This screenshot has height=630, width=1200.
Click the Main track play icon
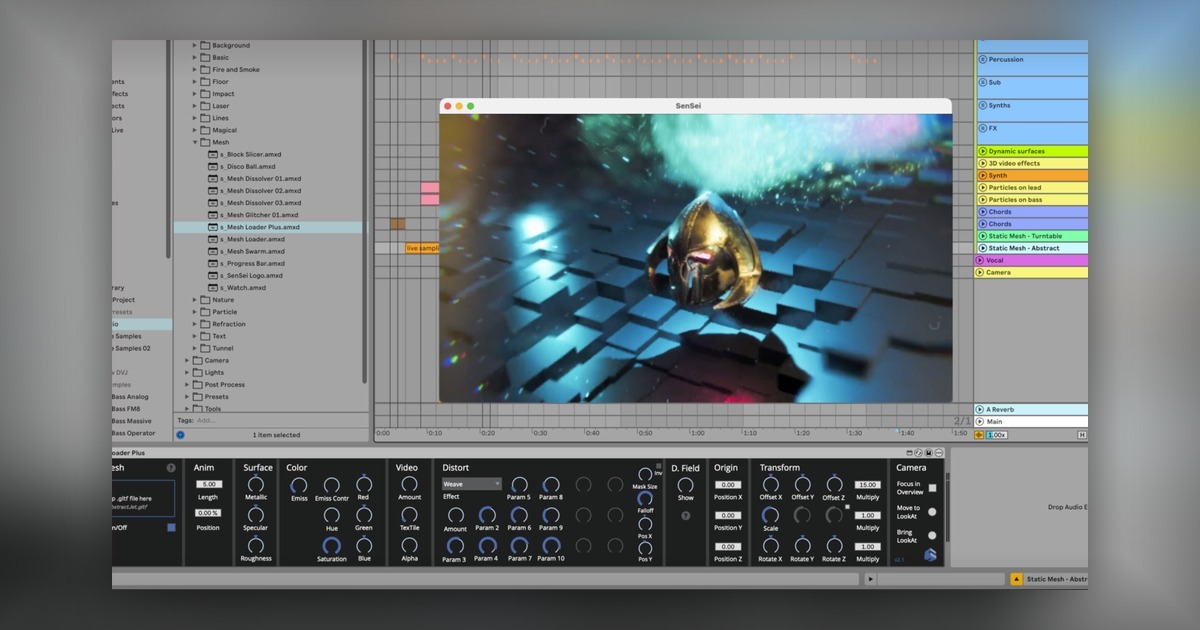[982, 422]
